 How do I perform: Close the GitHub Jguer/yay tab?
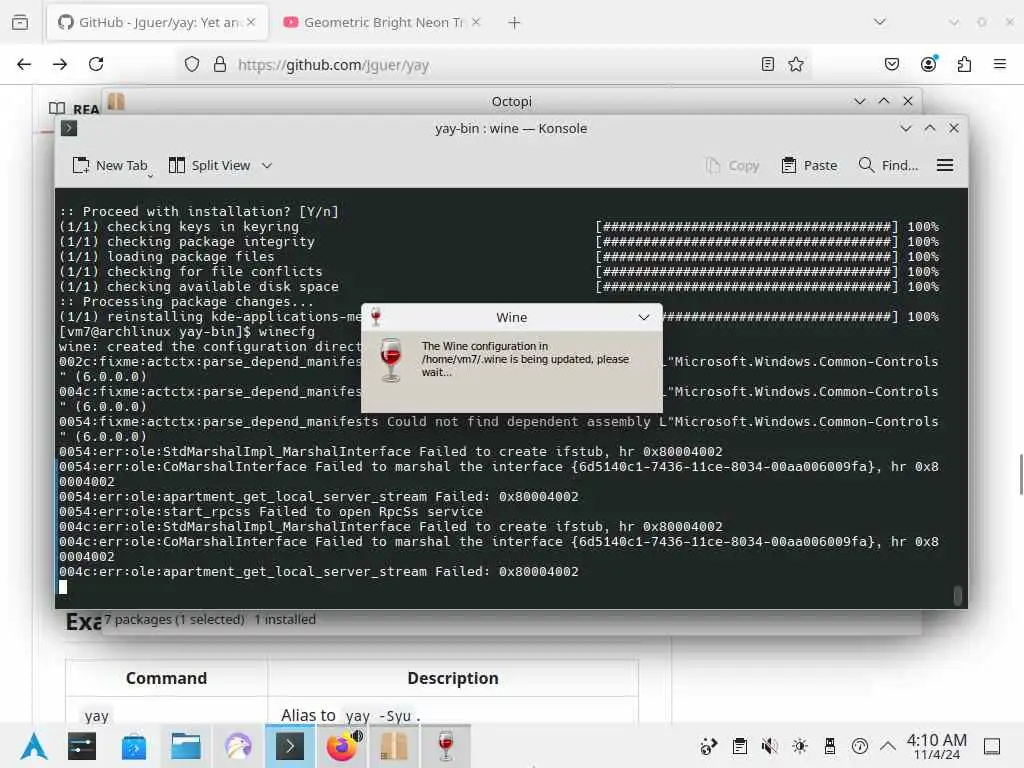(x=251, y=22)
